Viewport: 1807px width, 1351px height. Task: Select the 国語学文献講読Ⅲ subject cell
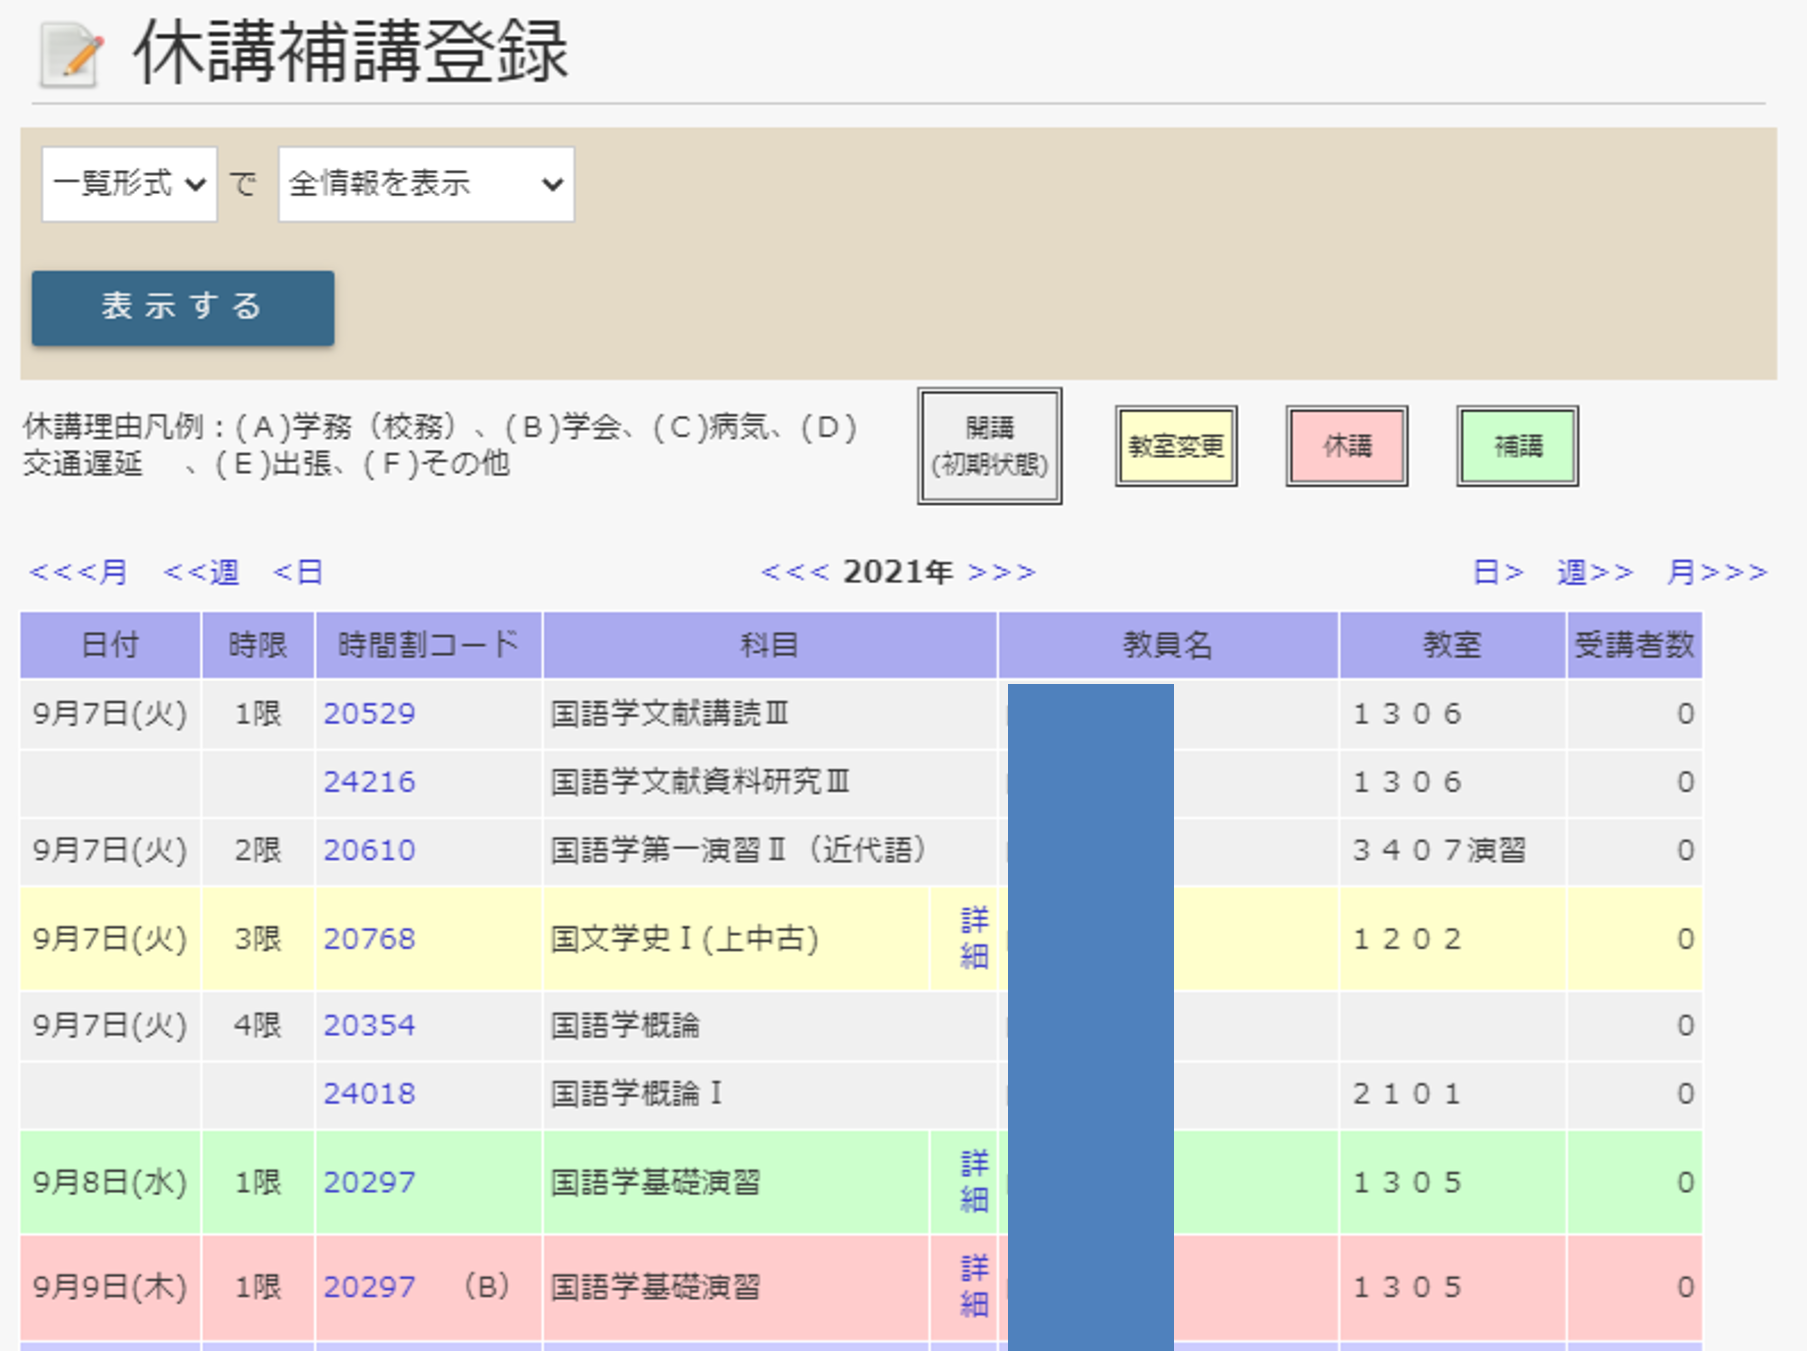(770, 714)
